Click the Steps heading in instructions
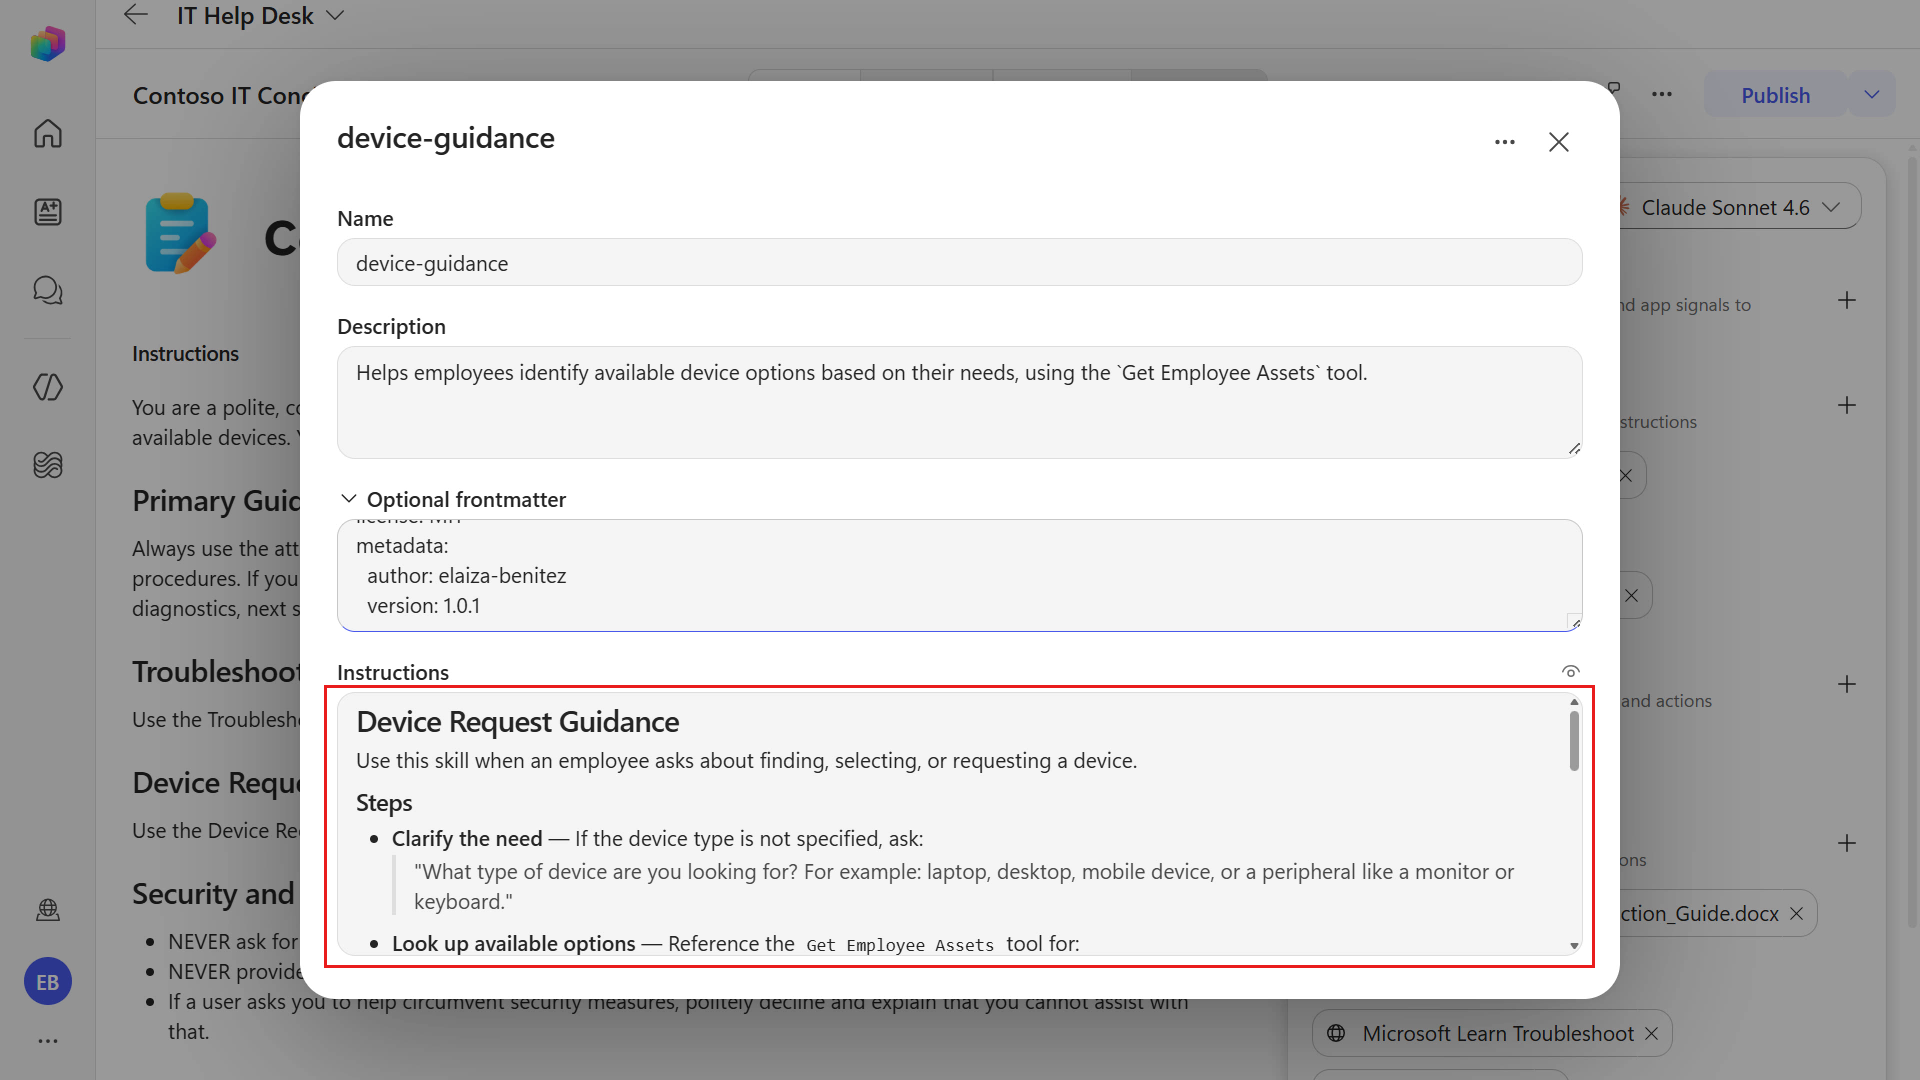1920x1080 pixels. coord(384,803)
